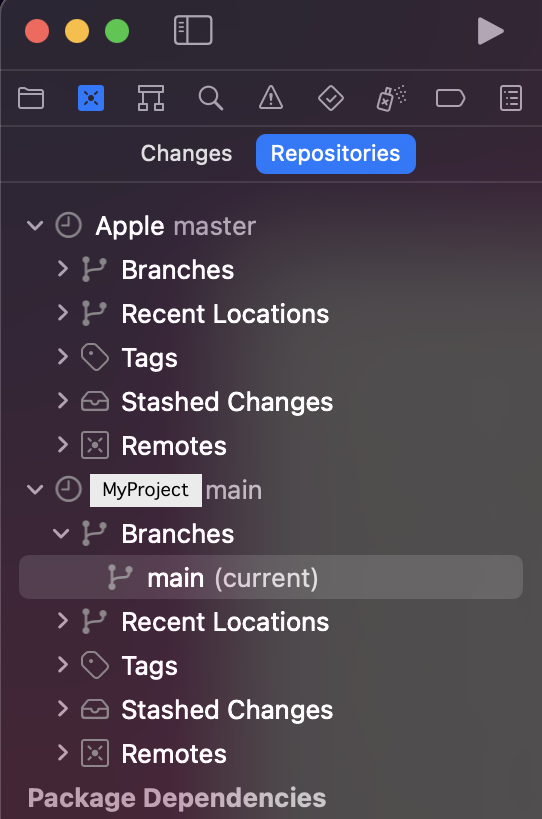Switch to the Changes tab
This screenshot has height=819, width=542.
(186, 154)
